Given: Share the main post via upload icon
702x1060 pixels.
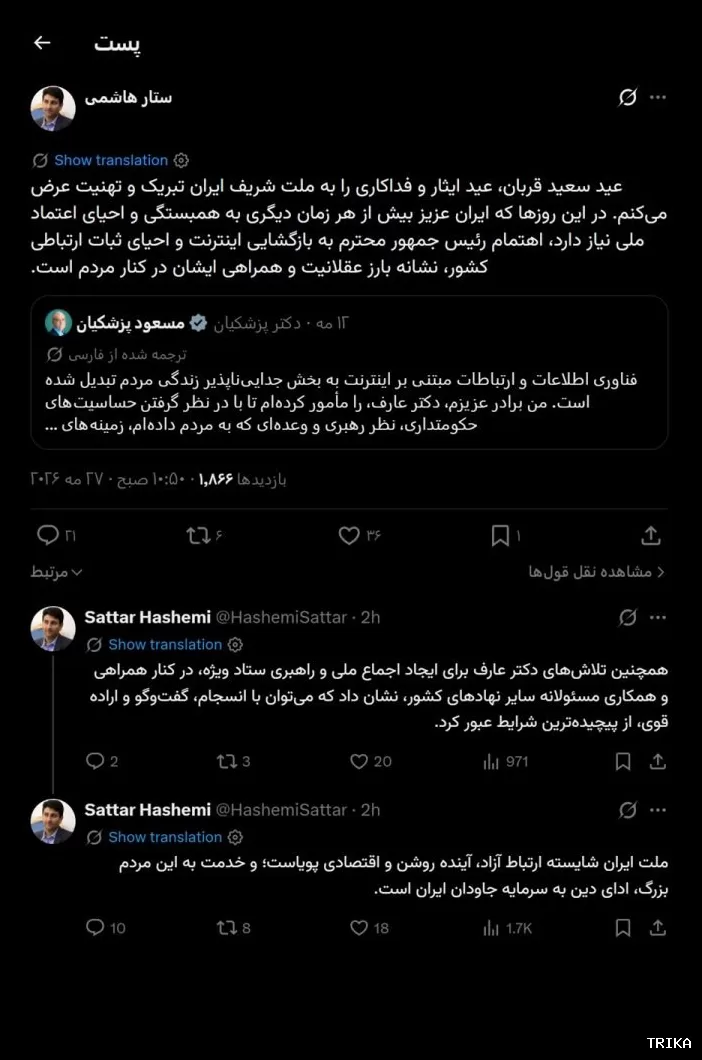Looking at the screenshot, I should pos(651,536).
